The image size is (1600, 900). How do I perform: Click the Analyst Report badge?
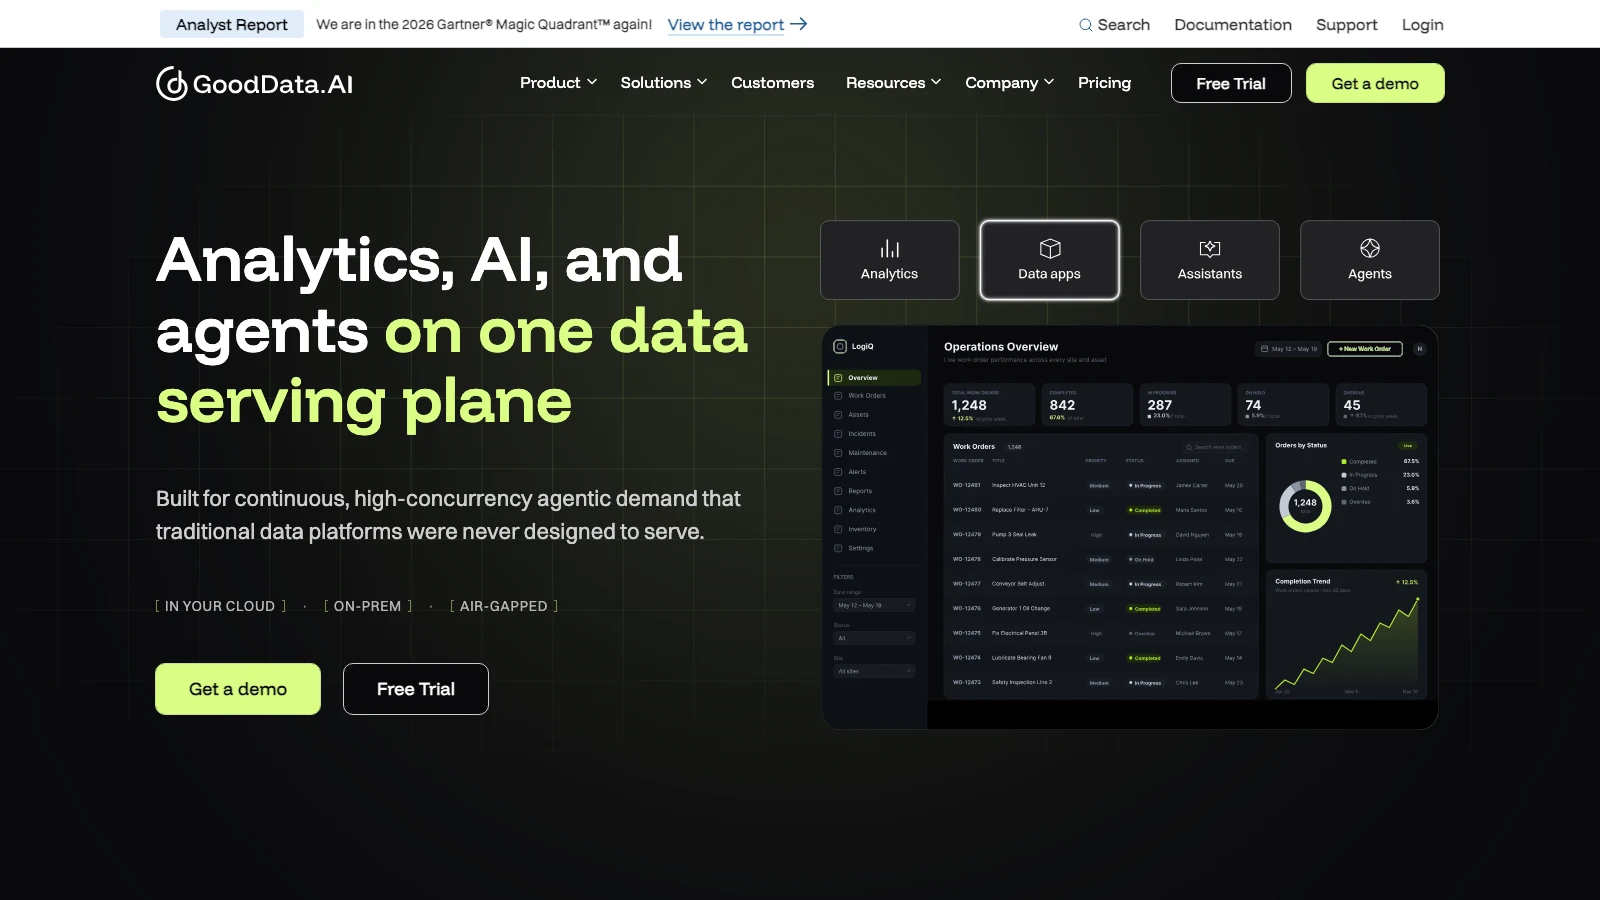[x=232, y=25]
